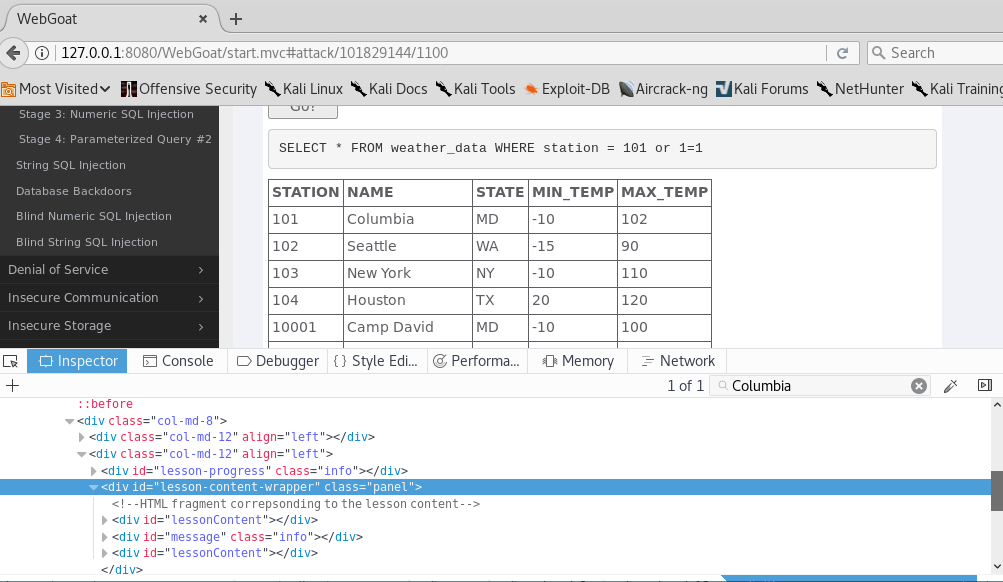Select Stage 4: Parameterized Query #2 lesson
Screen dimensions: 1003x582
point(115,139)
